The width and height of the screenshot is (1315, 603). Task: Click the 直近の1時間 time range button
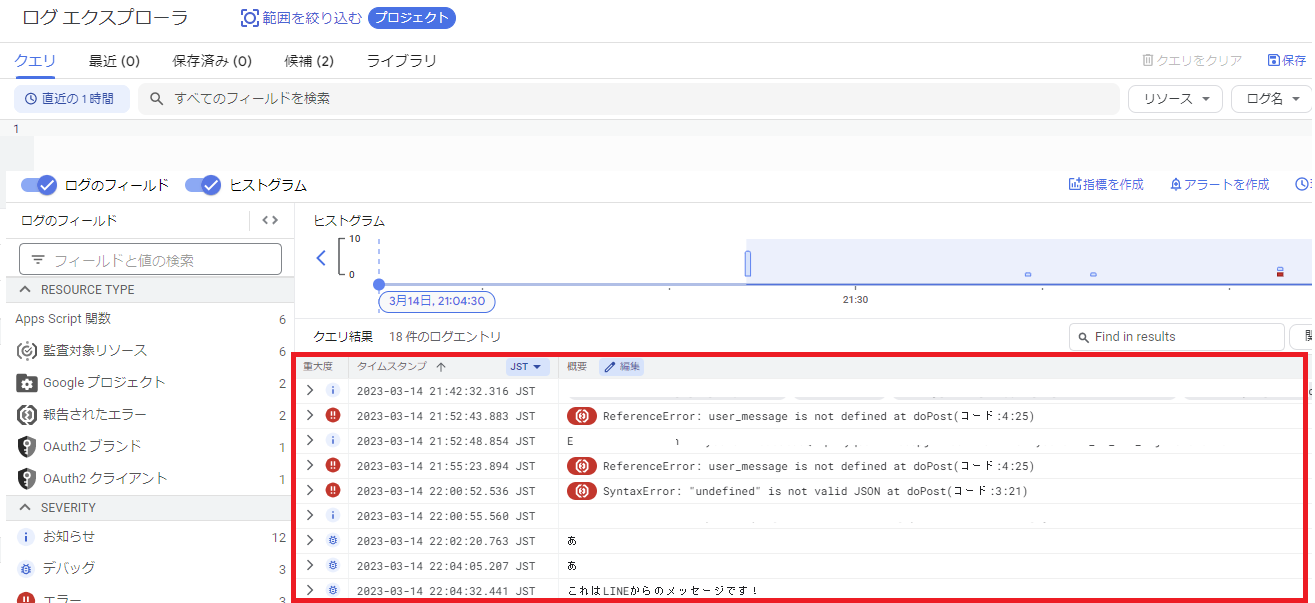(x=71, y=99)
